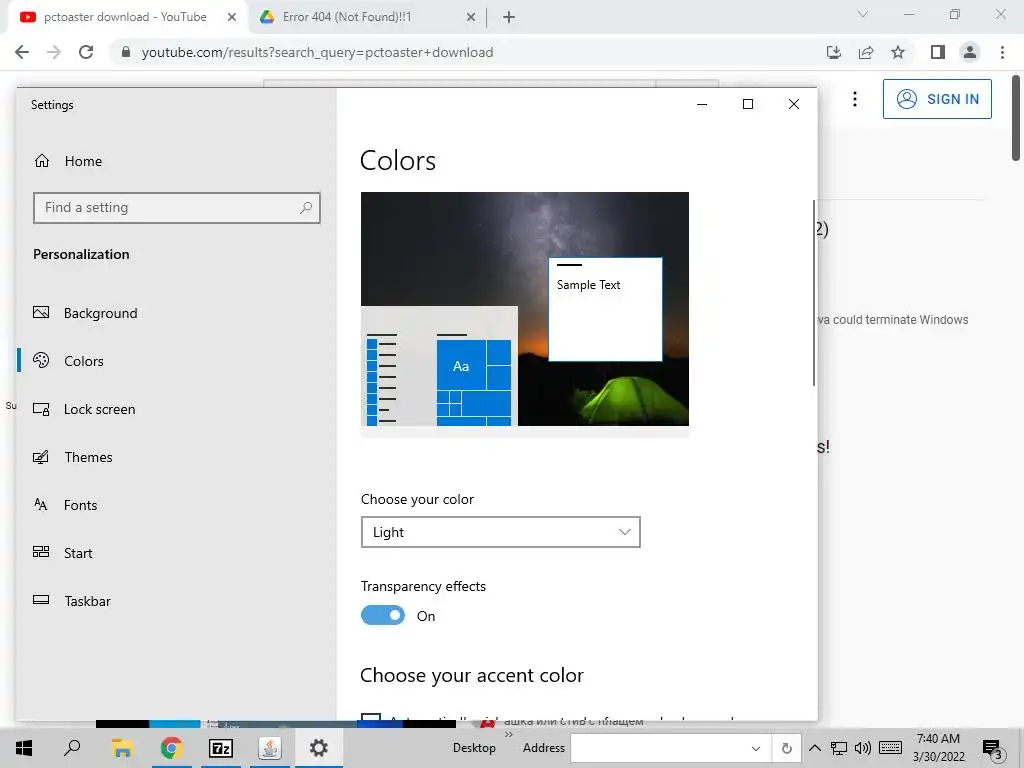Viewport: 1024px width, 768px height.
Task: Open the touch keyboard icon
Action: click(x=891, y=748)
